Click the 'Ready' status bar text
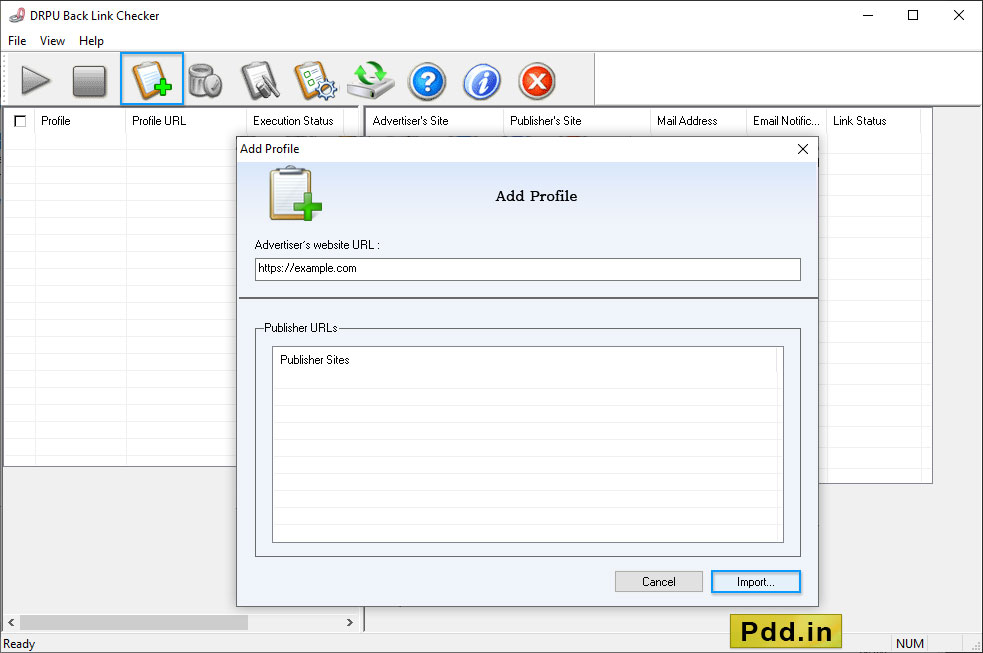Image resolution: width=983 pixels, height=653 pixels. (x=19, y=644)
